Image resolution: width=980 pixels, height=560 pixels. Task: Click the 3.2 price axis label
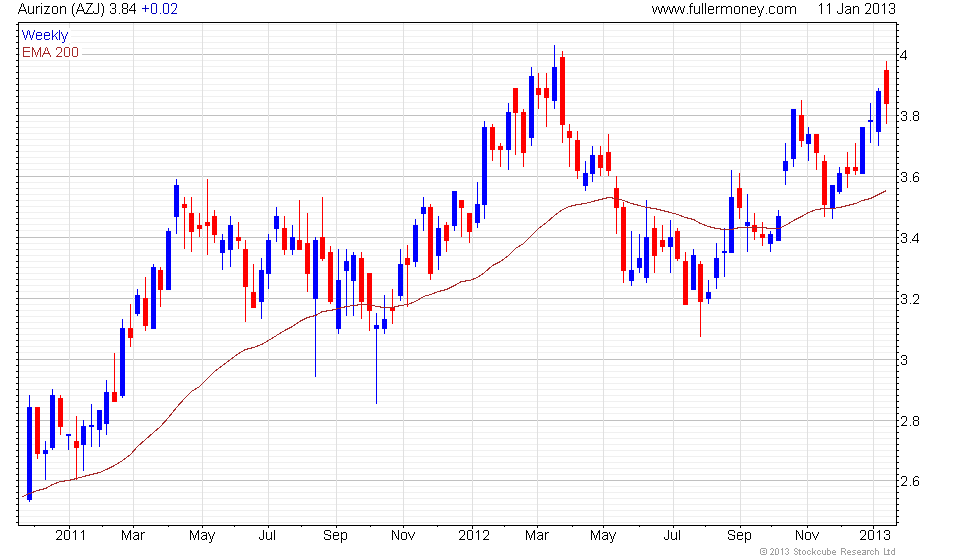point(910,299)
